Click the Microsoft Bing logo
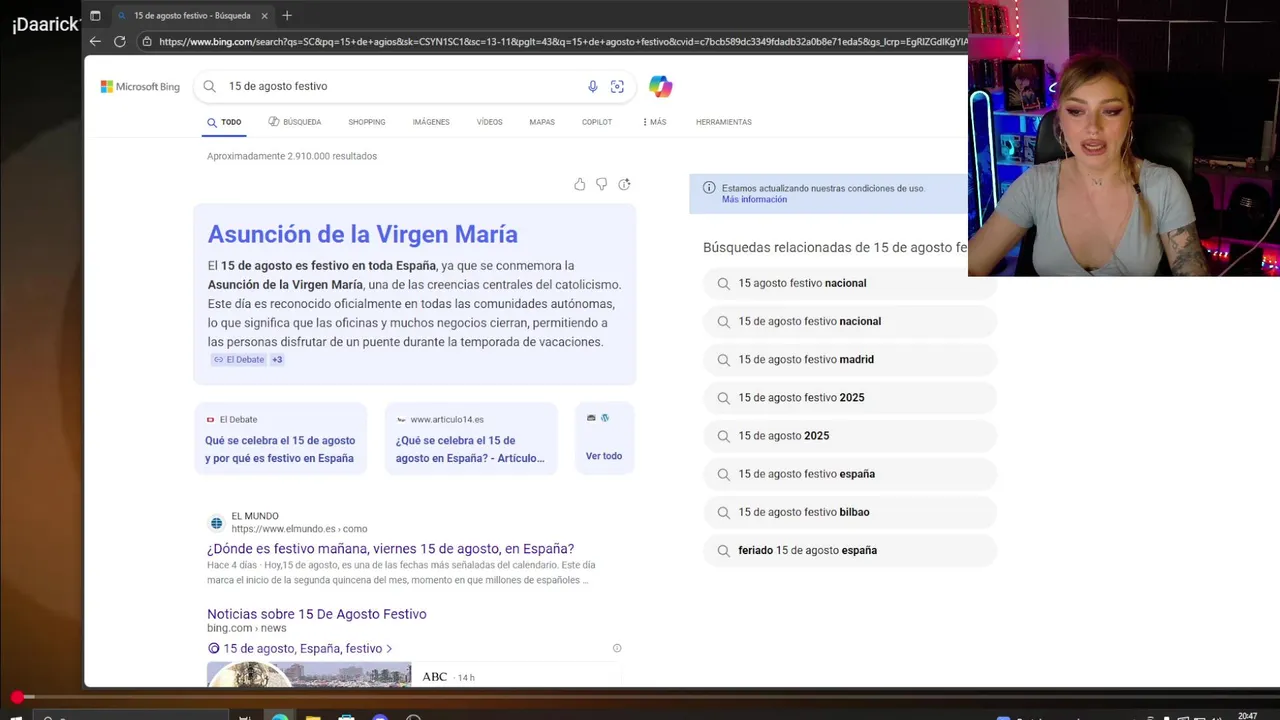Viewport: 1280px width, 720px height. point(140,87)
